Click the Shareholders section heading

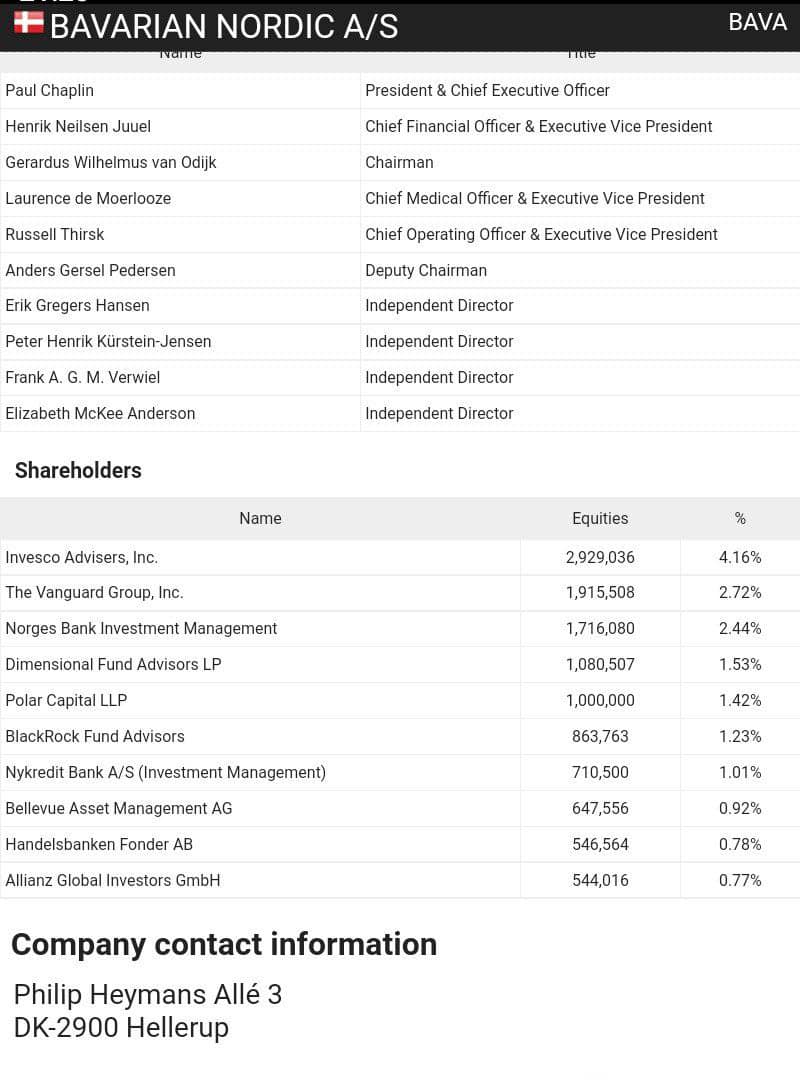78,470
